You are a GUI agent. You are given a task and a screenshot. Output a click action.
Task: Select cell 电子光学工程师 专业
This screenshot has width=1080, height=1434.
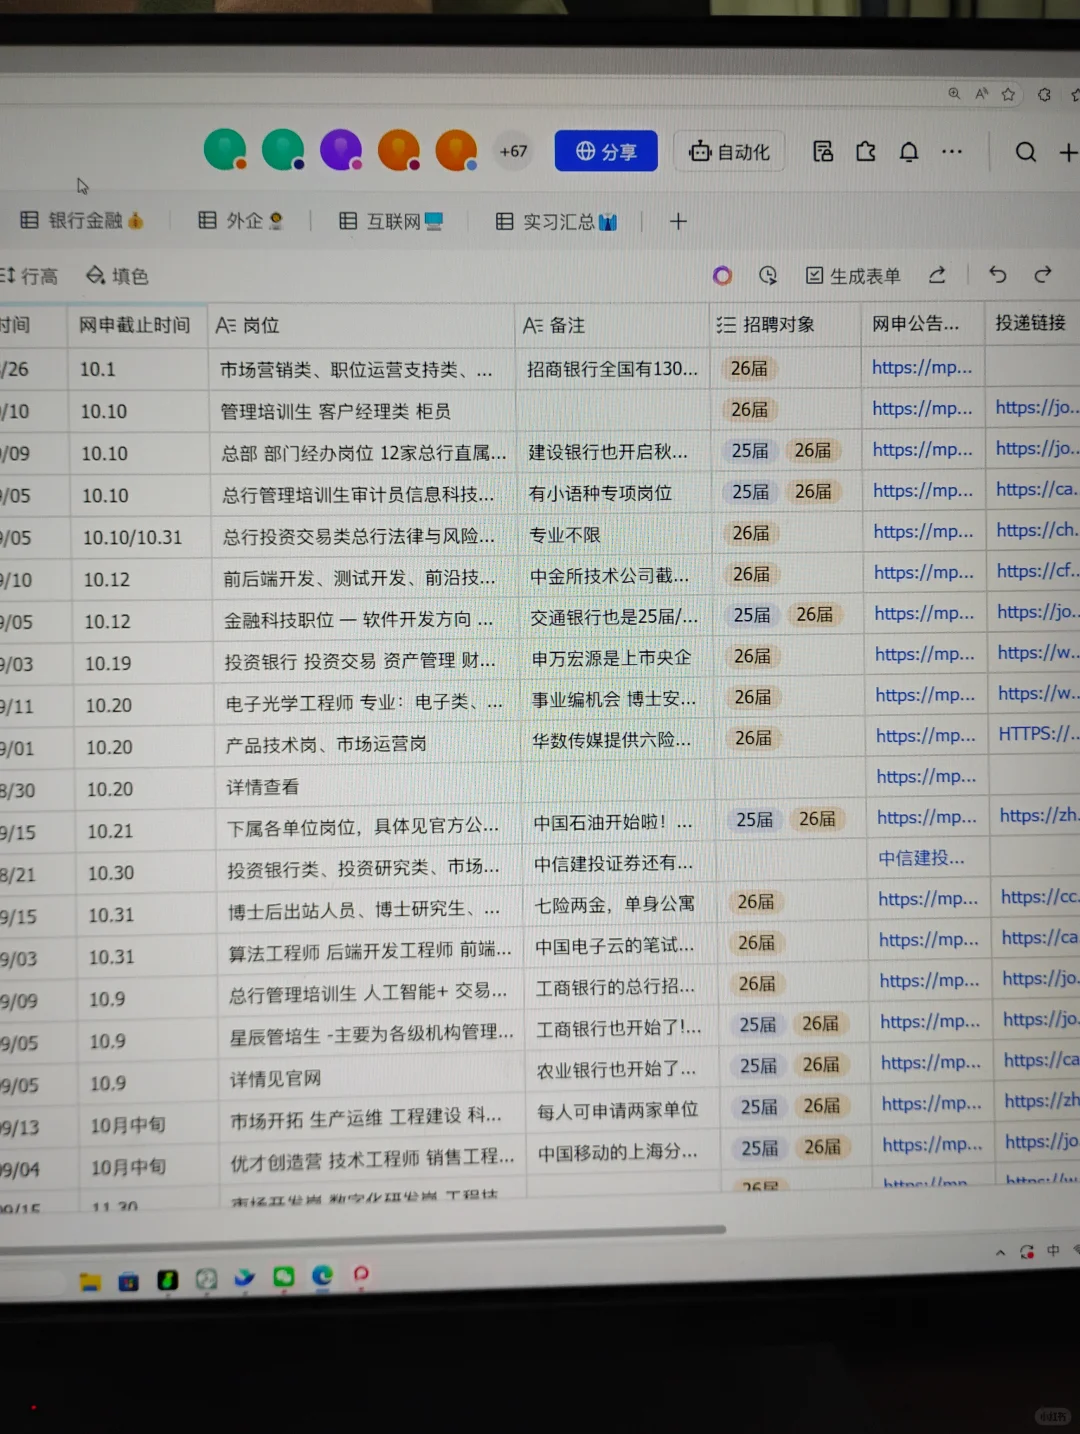tap(367, 704)
